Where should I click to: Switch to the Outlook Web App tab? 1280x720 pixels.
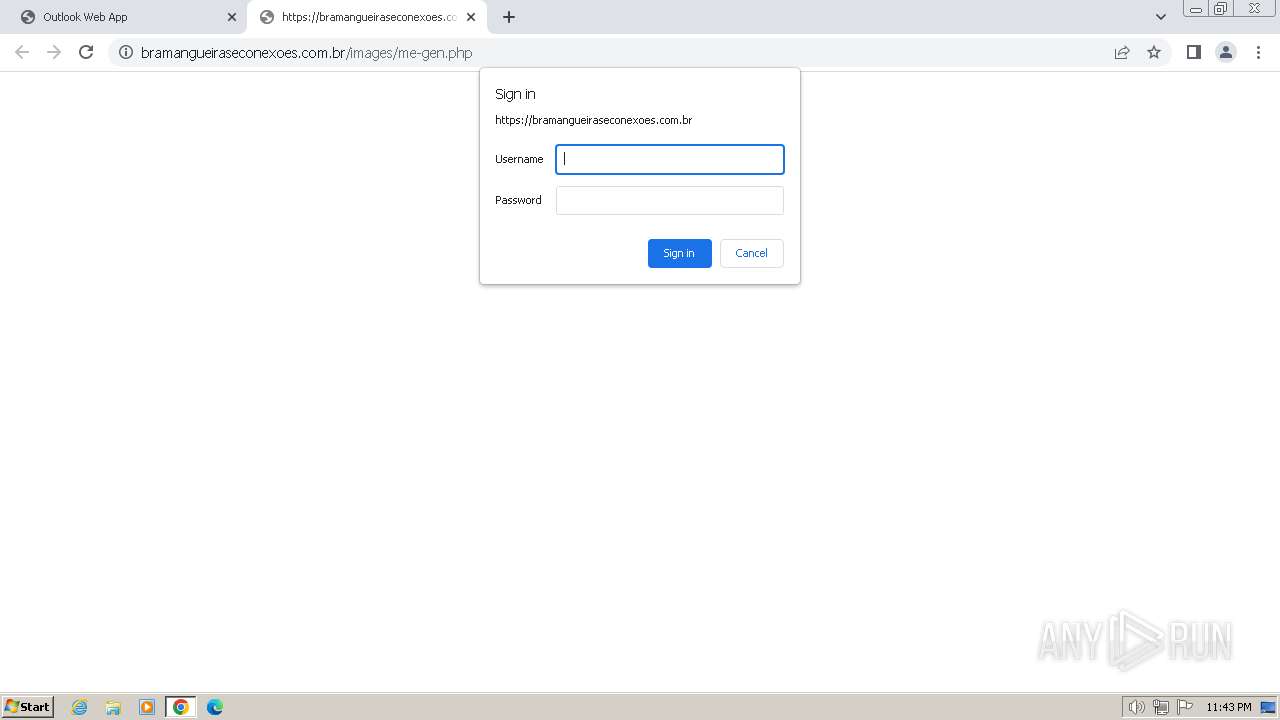tap(124, 17)
